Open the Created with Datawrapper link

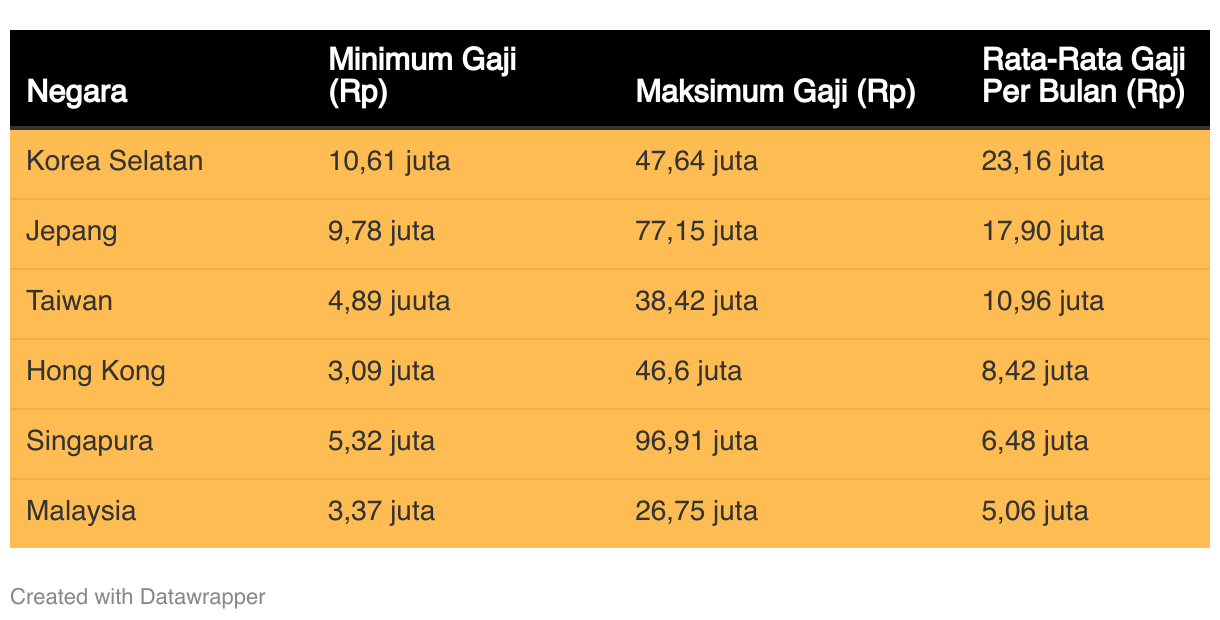pos(138,597)
